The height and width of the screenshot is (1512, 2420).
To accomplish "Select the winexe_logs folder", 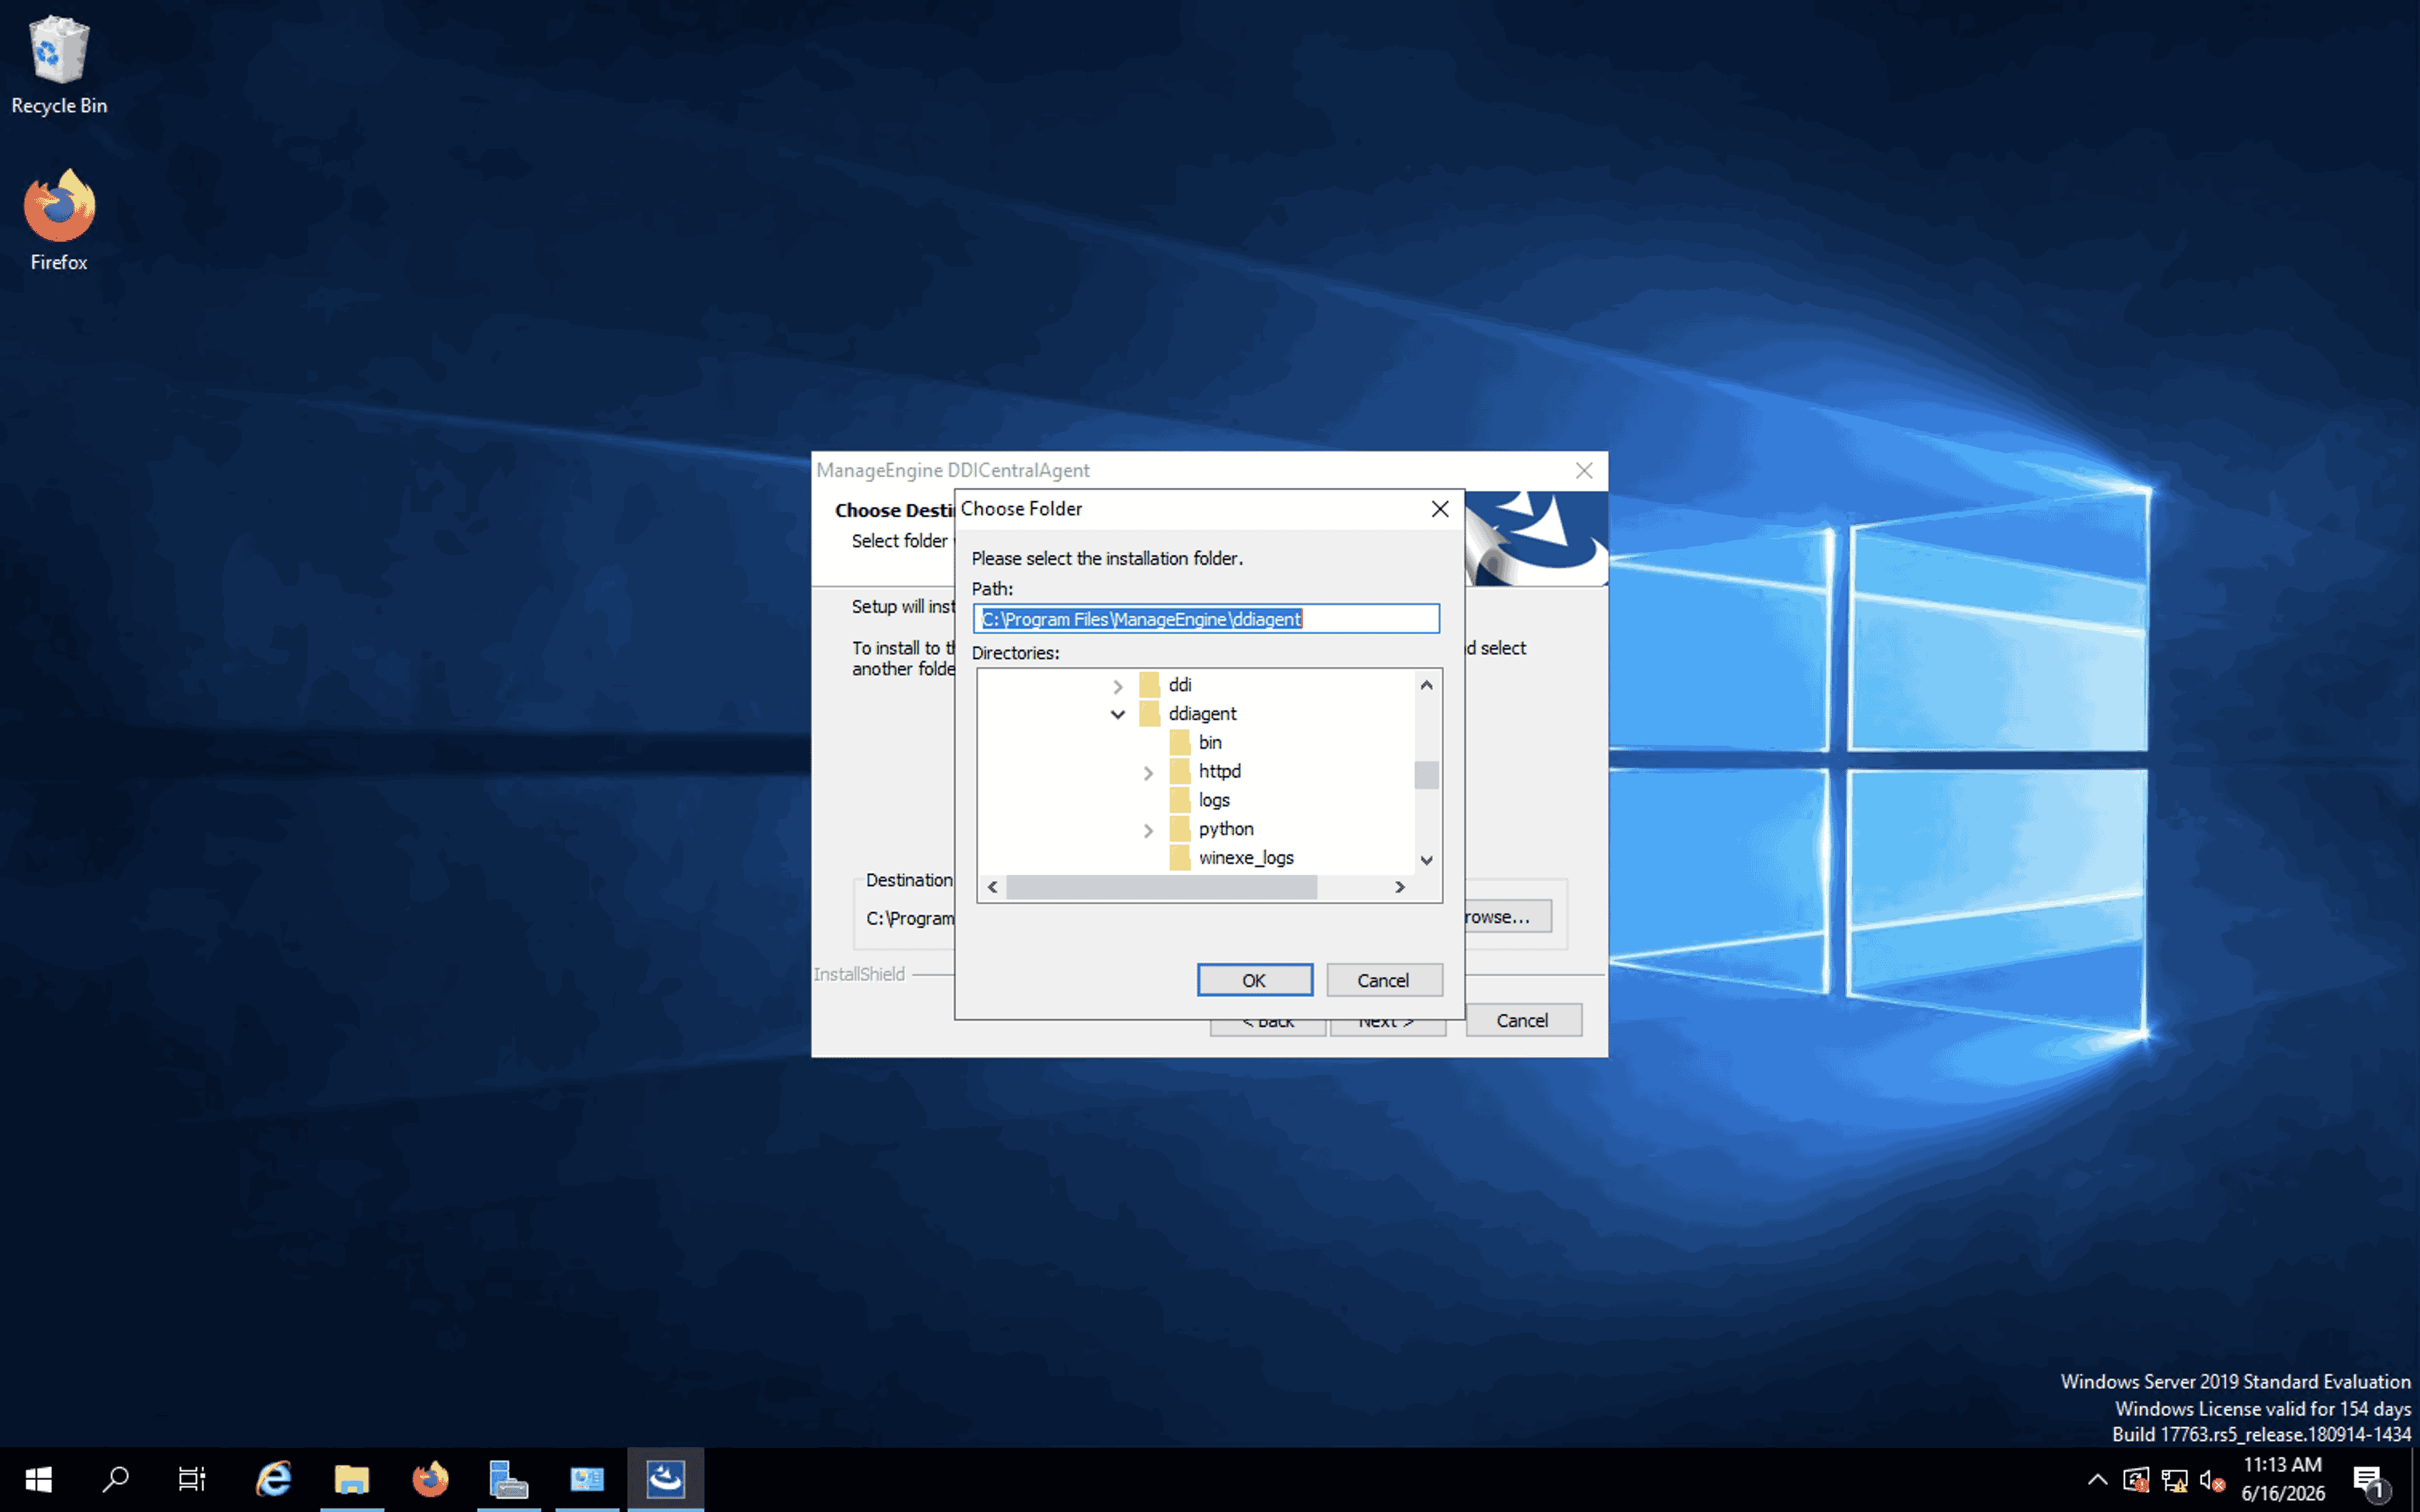I will click(x=1246, y=858).
